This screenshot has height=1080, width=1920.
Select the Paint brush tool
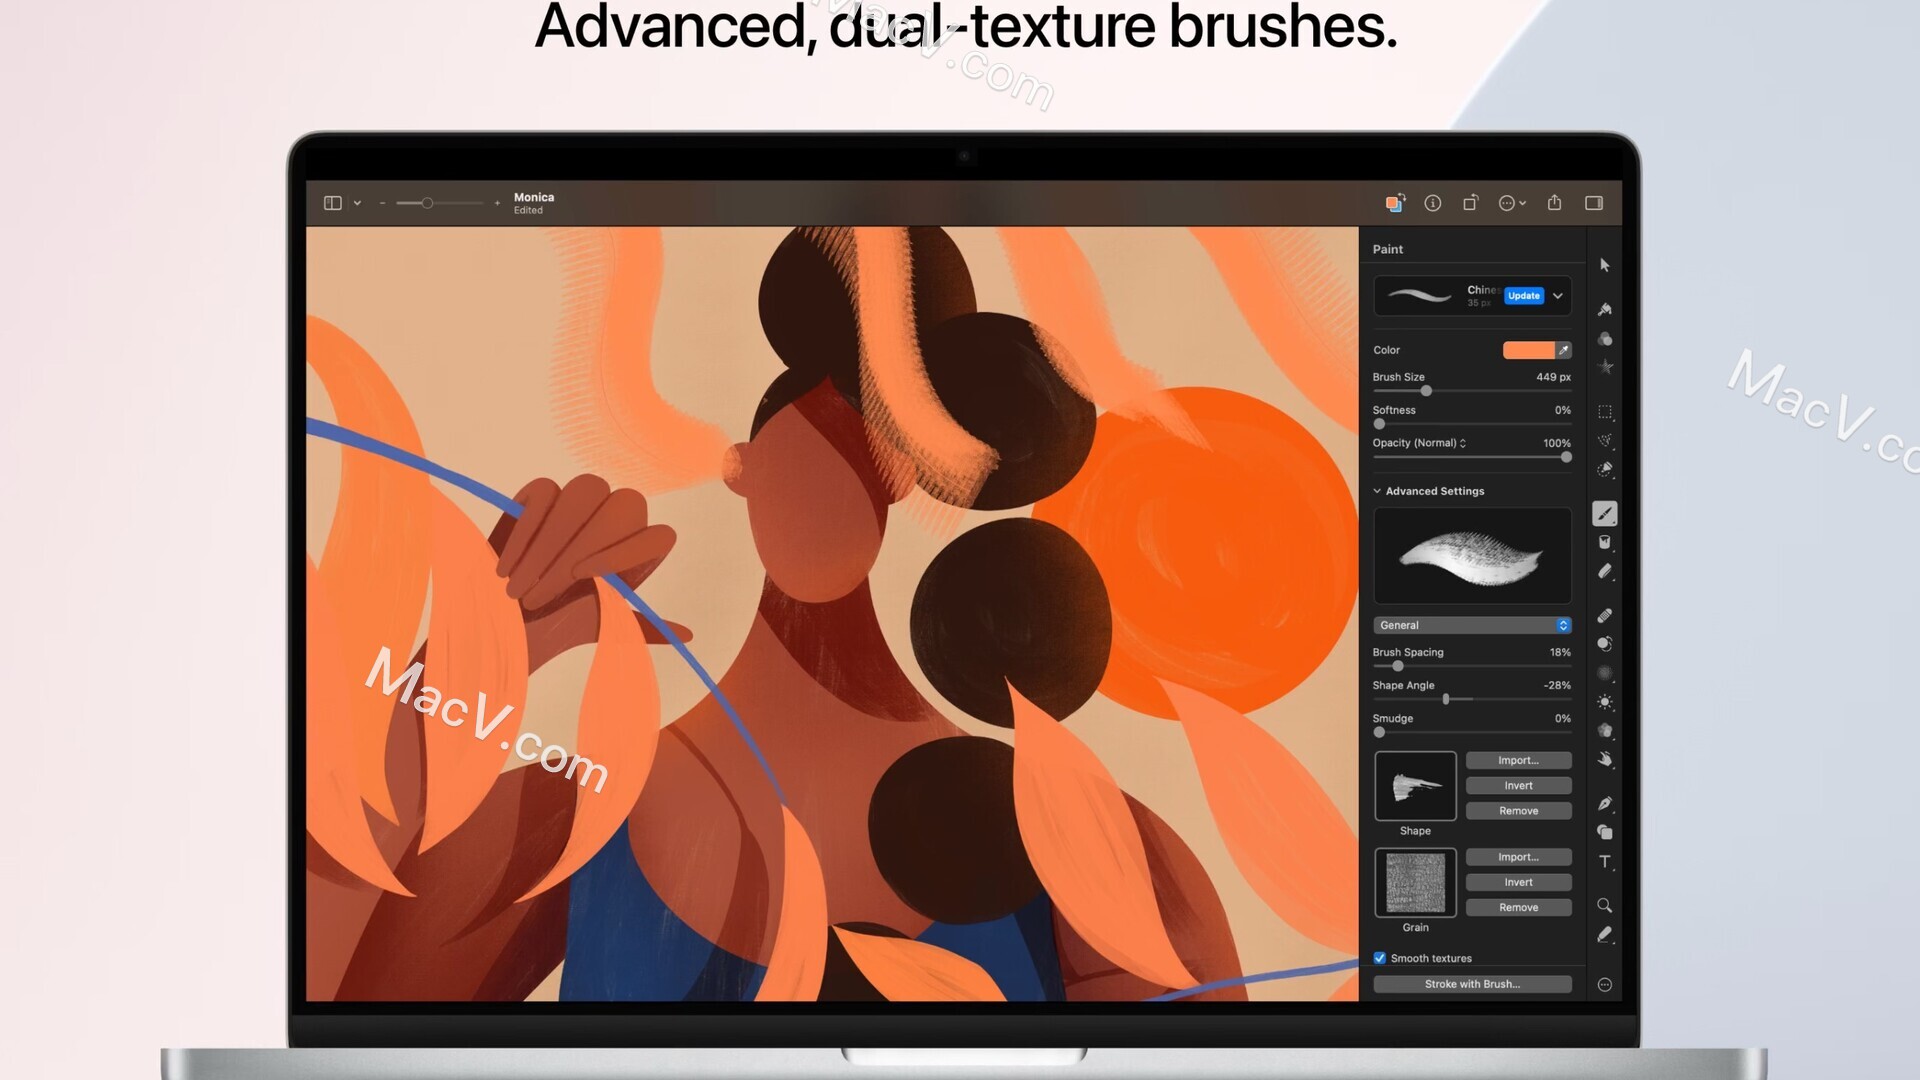coord(1604,514)
